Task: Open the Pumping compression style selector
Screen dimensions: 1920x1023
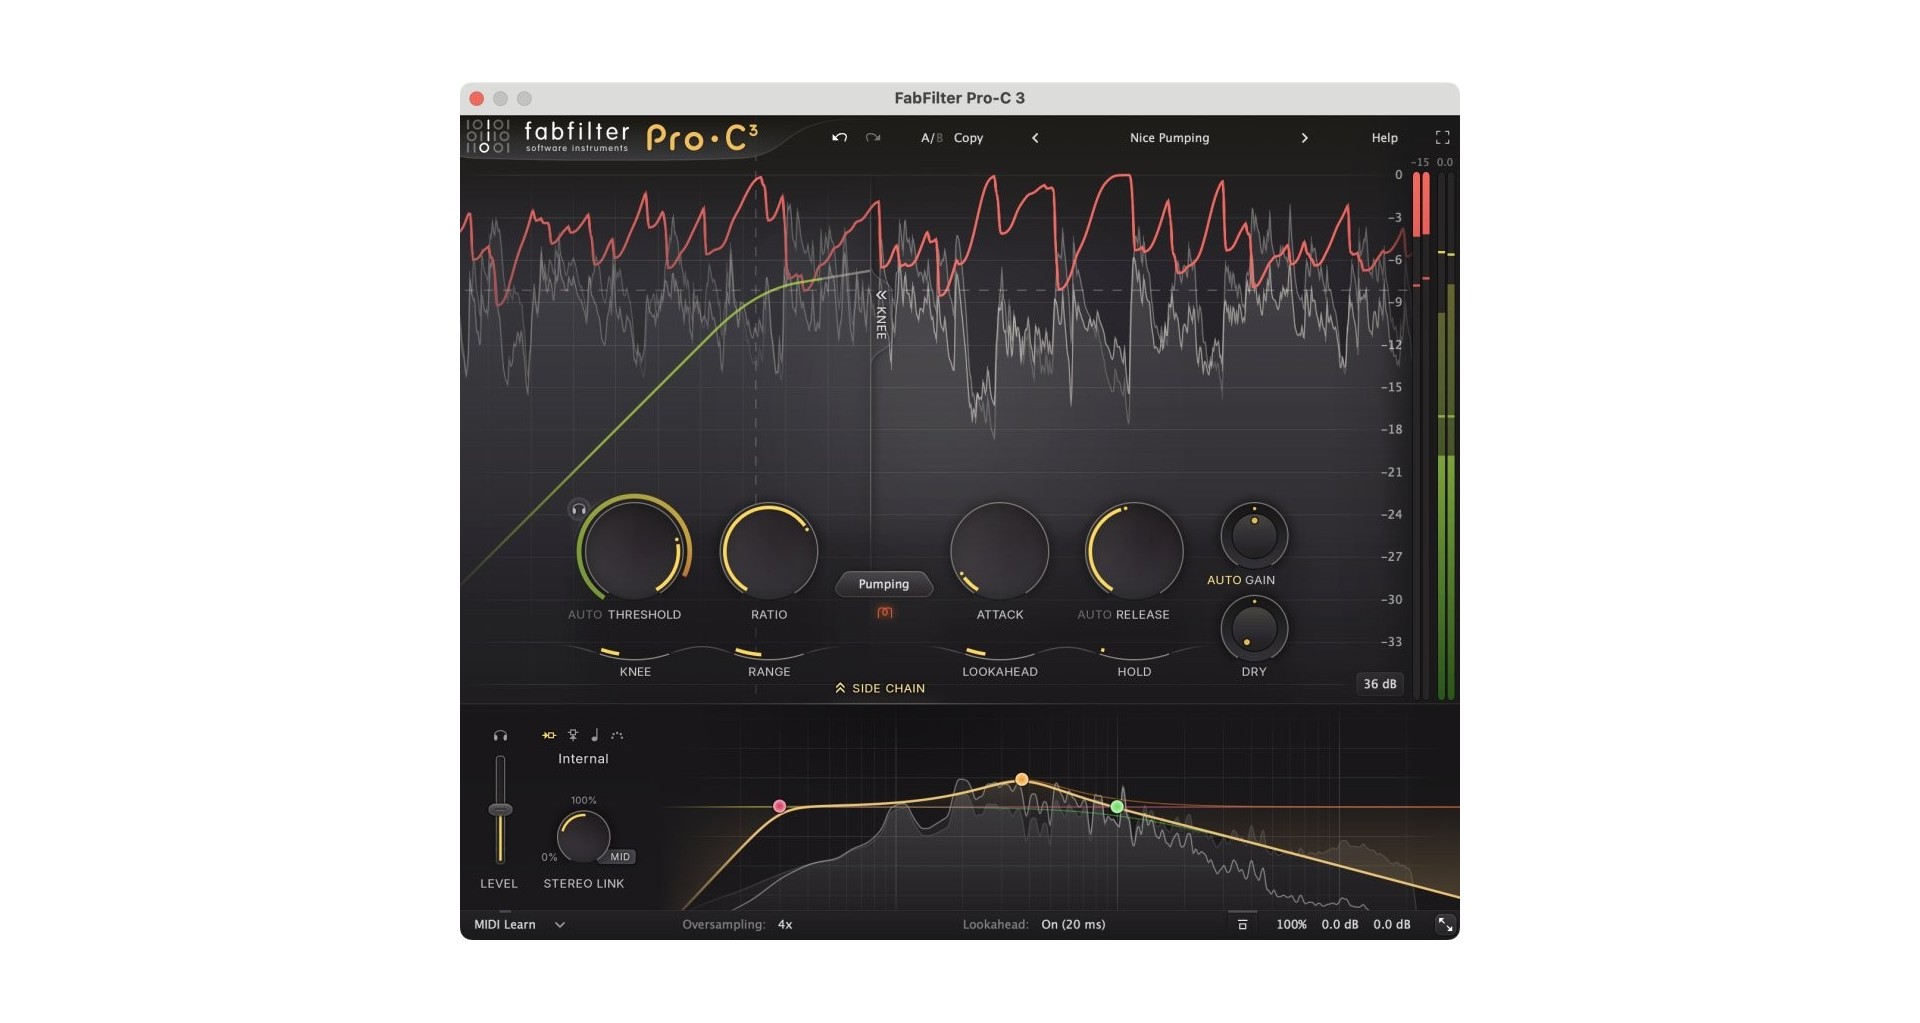Action: click(x=884, y=584)
